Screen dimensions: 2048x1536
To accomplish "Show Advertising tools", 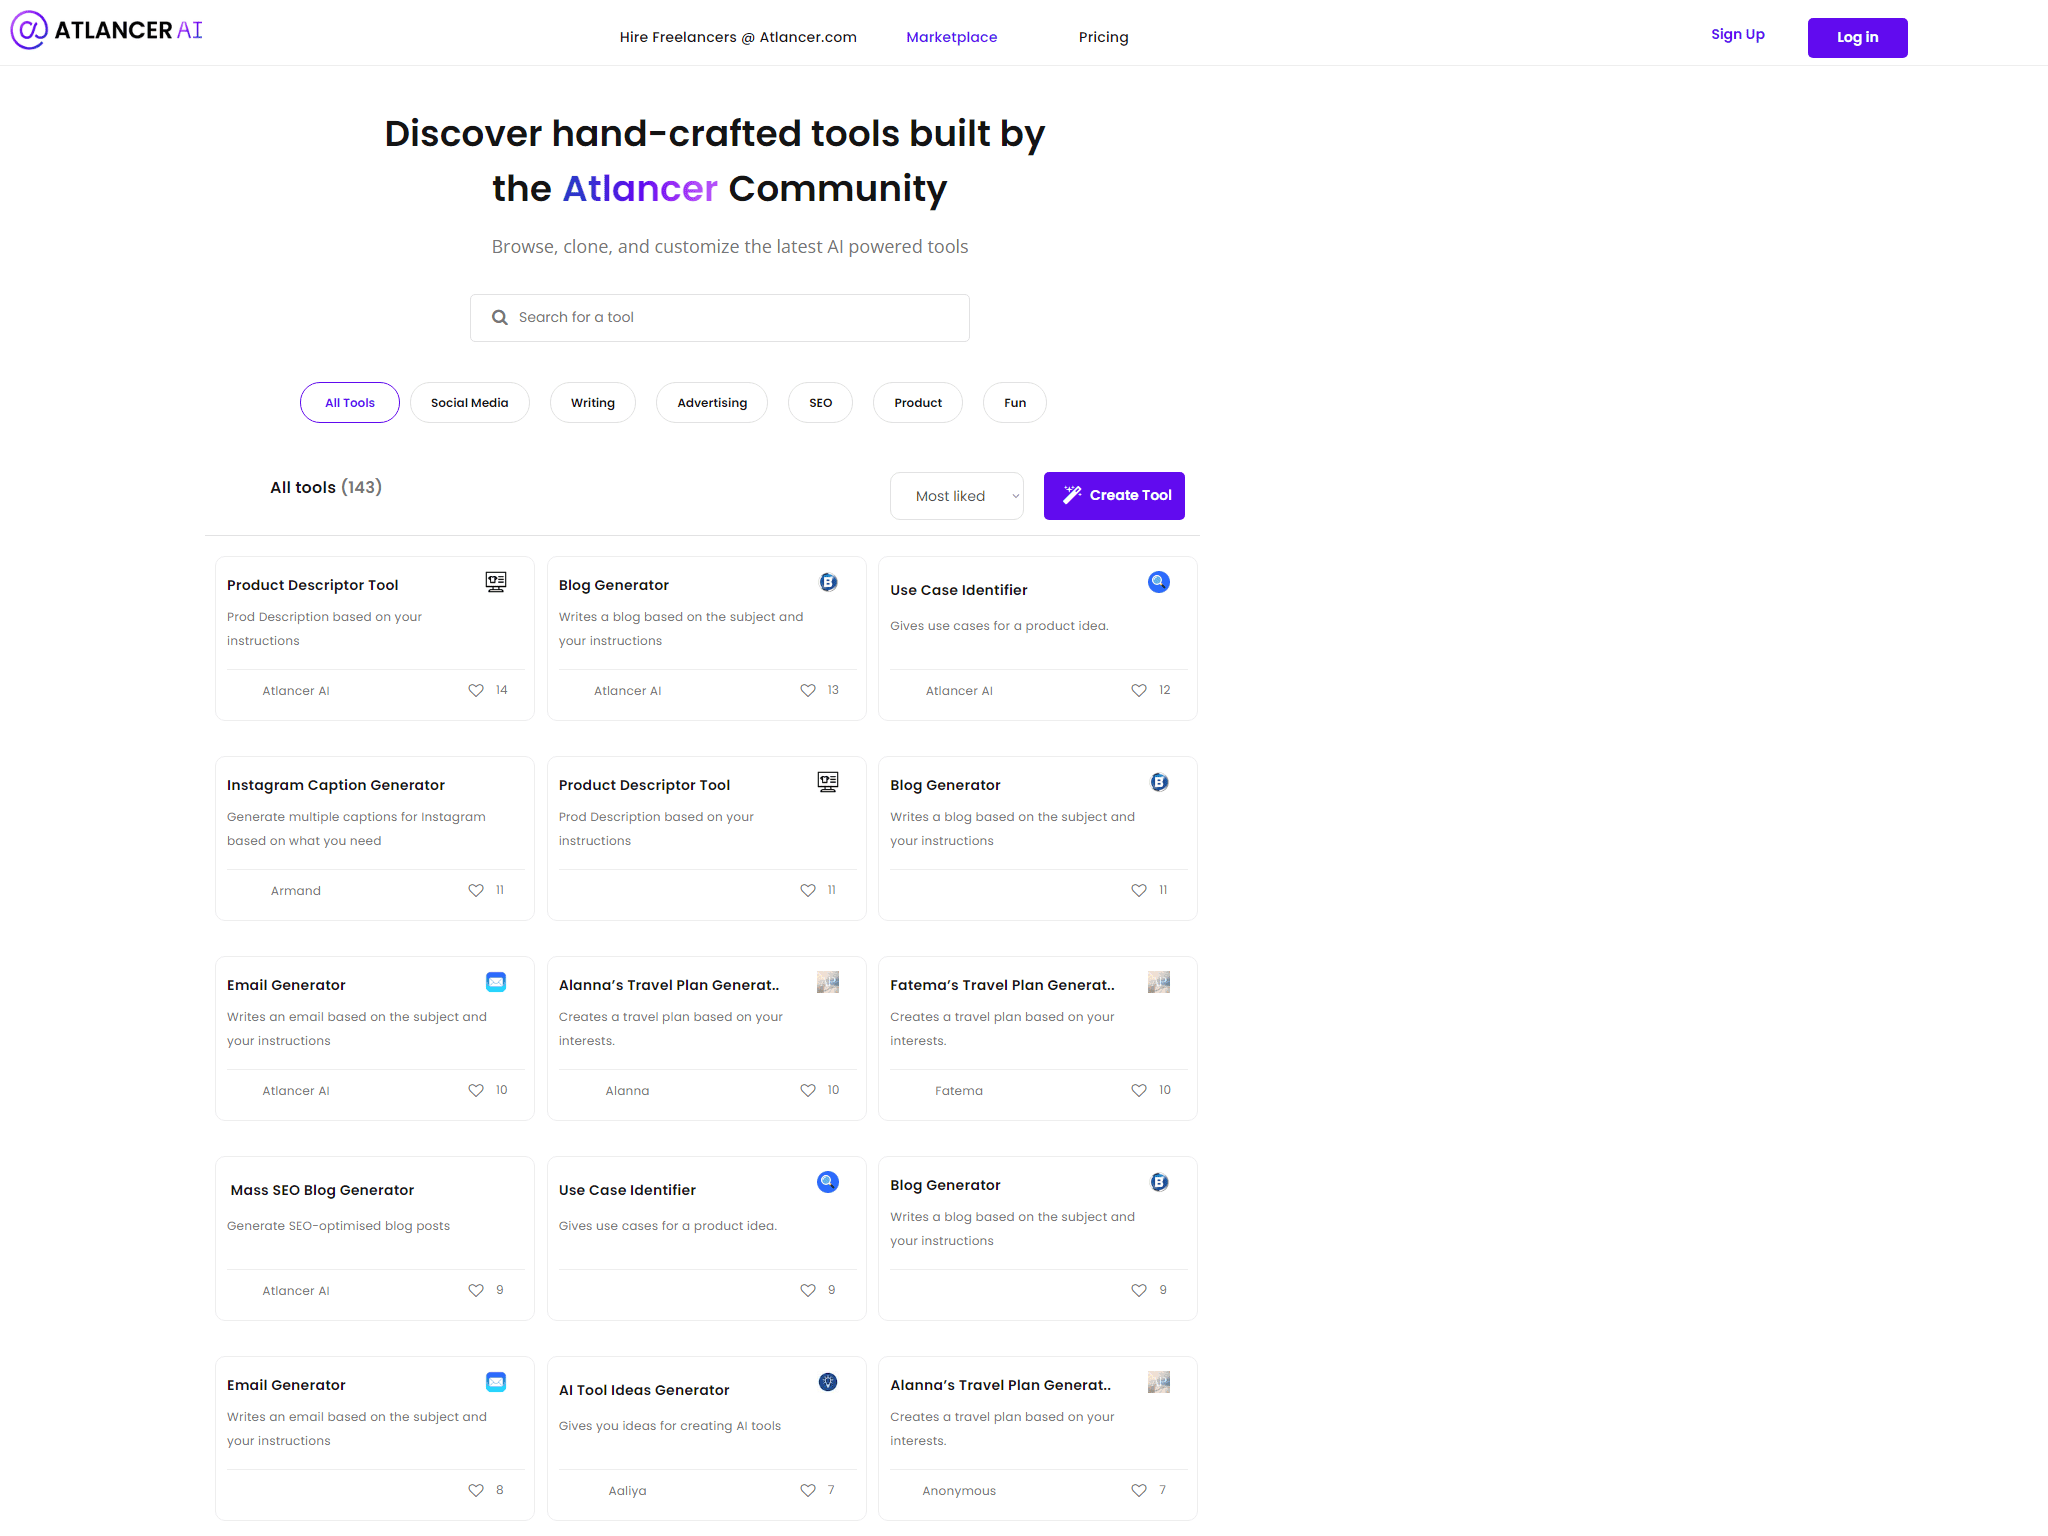I will 712,403.
